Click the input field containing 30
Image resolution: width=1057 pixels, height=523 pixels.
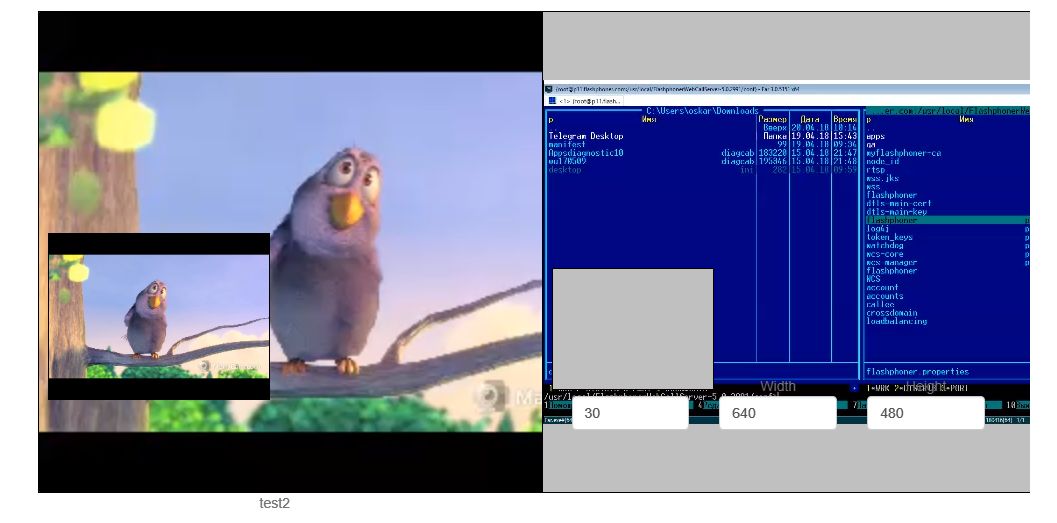(630, 413)
